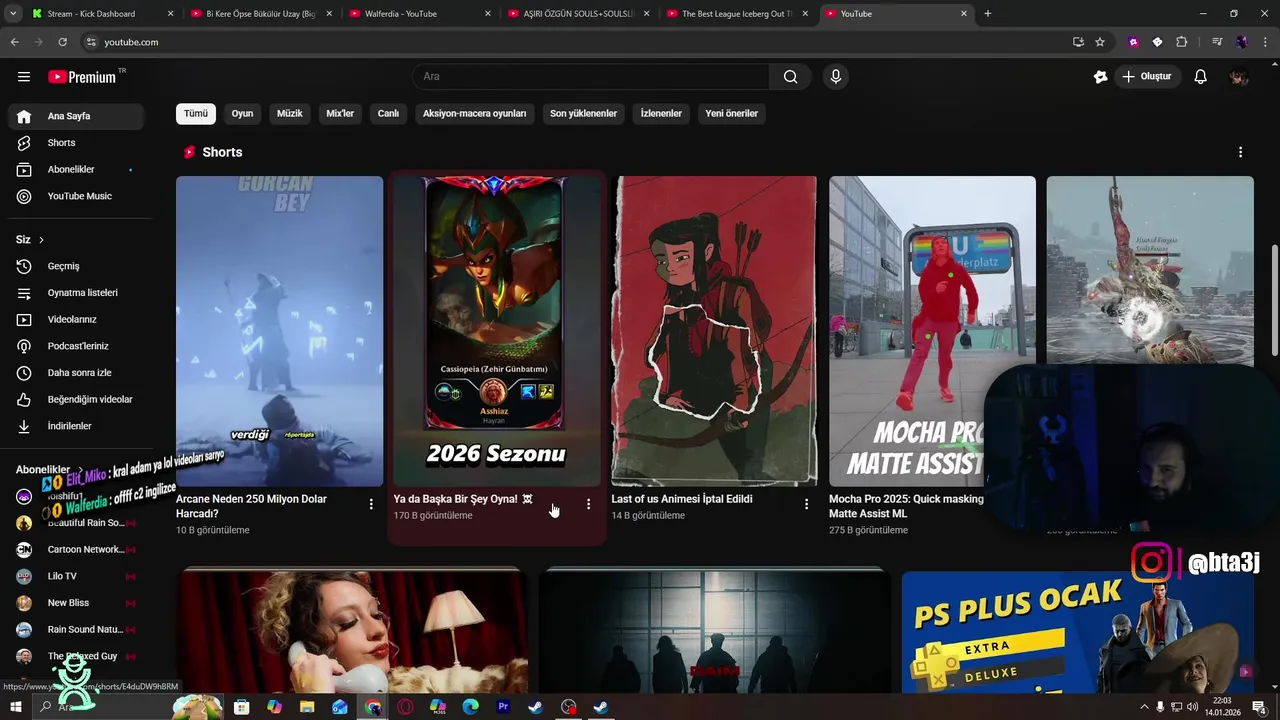1280x720 pixels.
Task: Switch to AŞIRI ÖZGÜN SOULS tab
Action: [578, 14]
